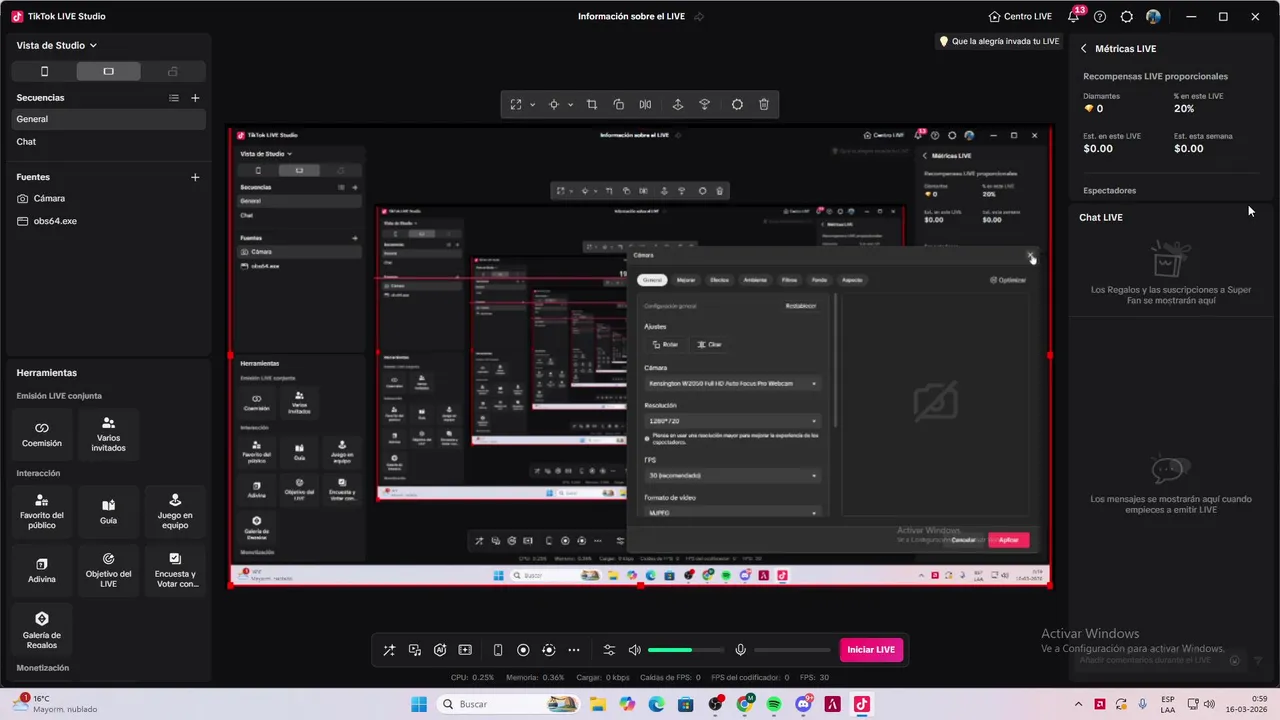This screenshot has height=720, width=1280.
Task: Open the Guía tool
Action: [108, 511]
